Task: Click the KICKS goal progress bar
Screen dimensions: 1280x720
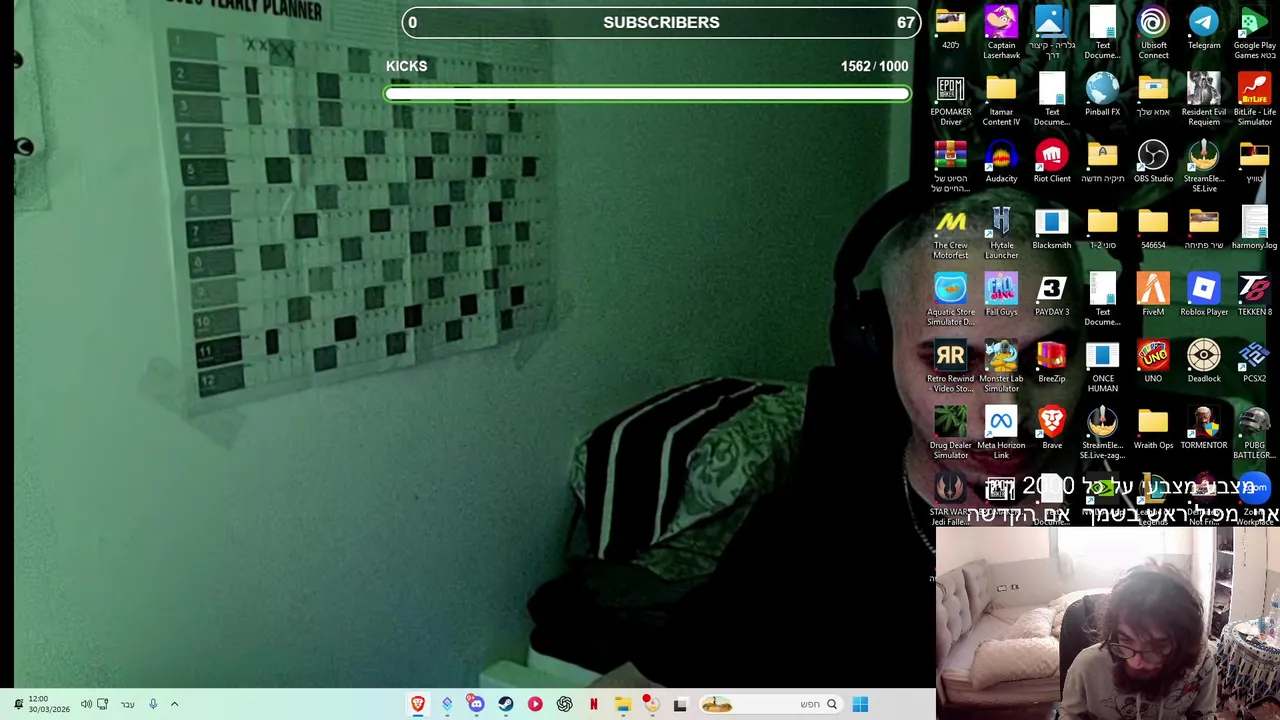Action: [647, 93]
